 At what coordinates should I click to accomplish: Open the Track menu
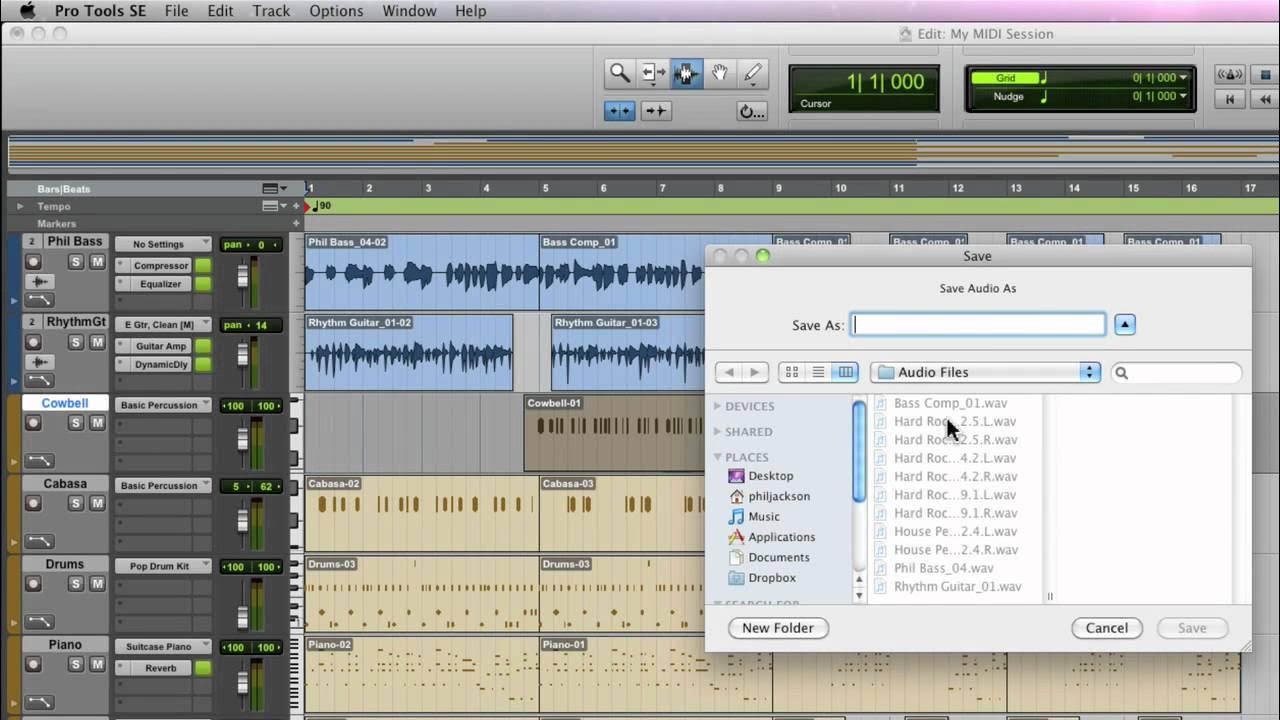[x=271, y=11]
